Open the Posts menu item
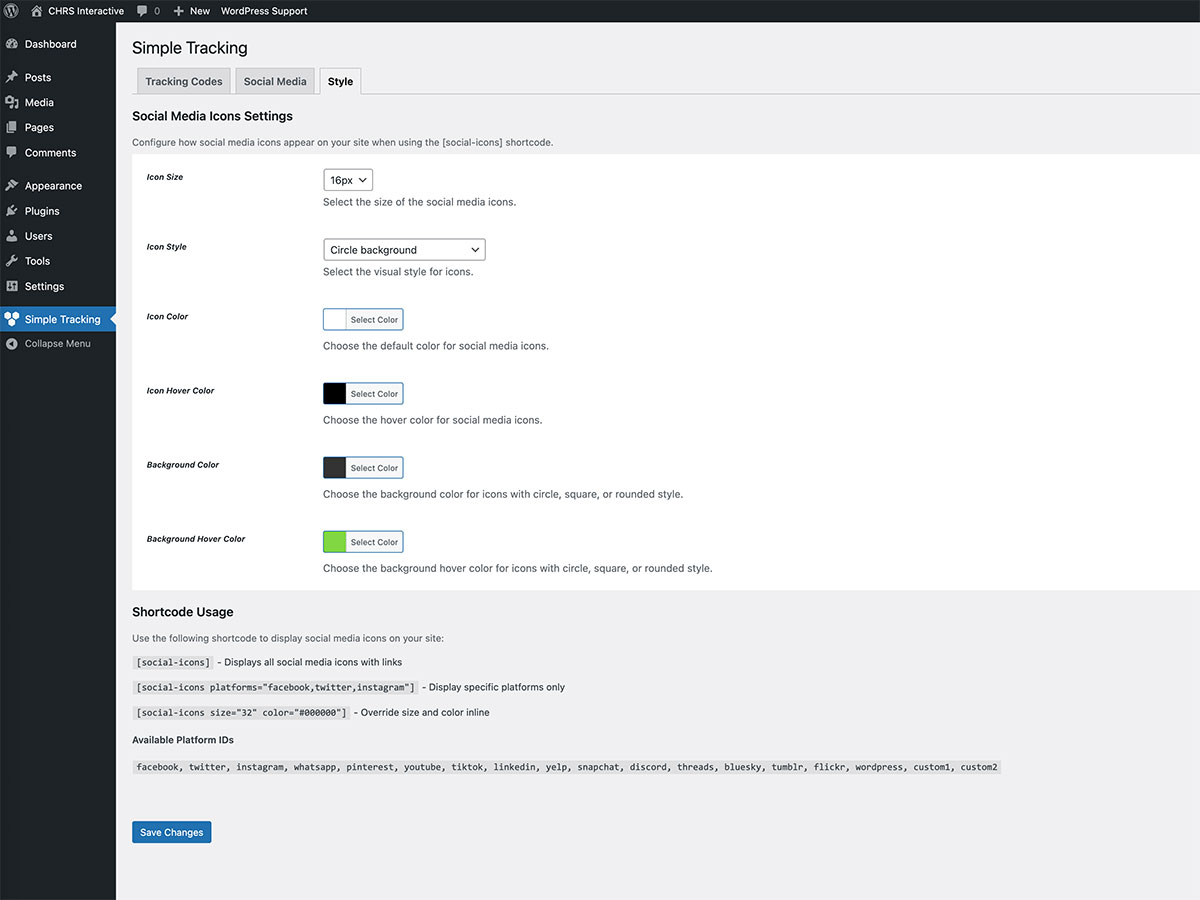 [x=58, y=77]
